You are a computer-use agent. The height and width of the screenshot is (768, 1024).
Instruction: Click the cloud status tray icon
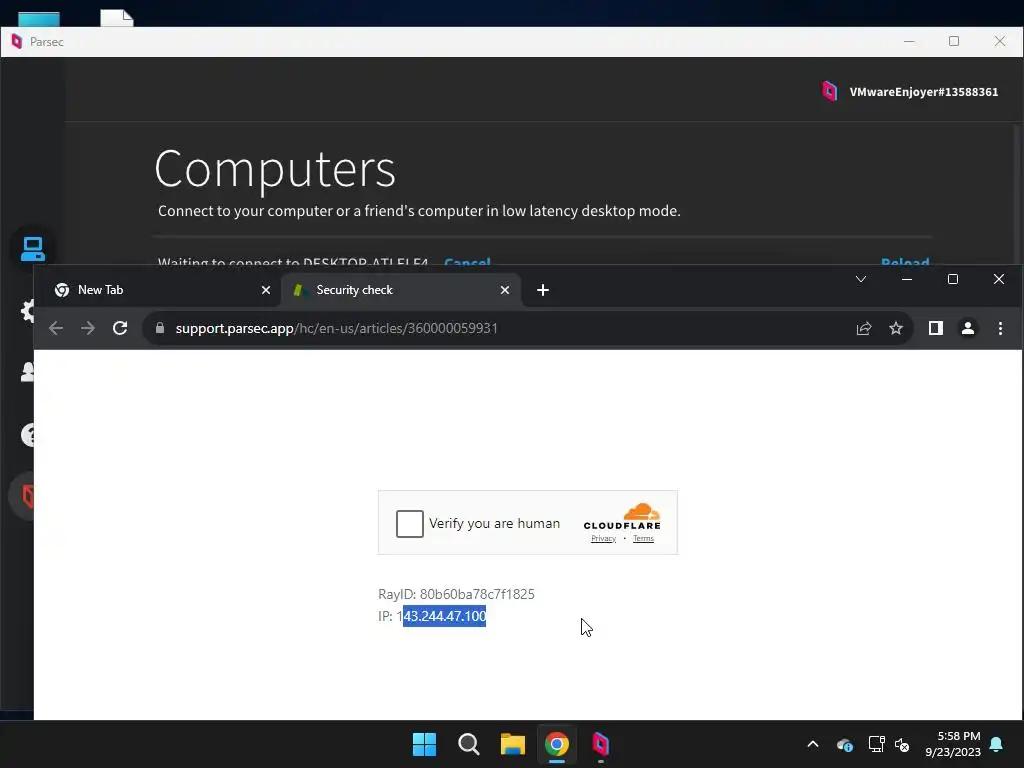tap(844, 744)
